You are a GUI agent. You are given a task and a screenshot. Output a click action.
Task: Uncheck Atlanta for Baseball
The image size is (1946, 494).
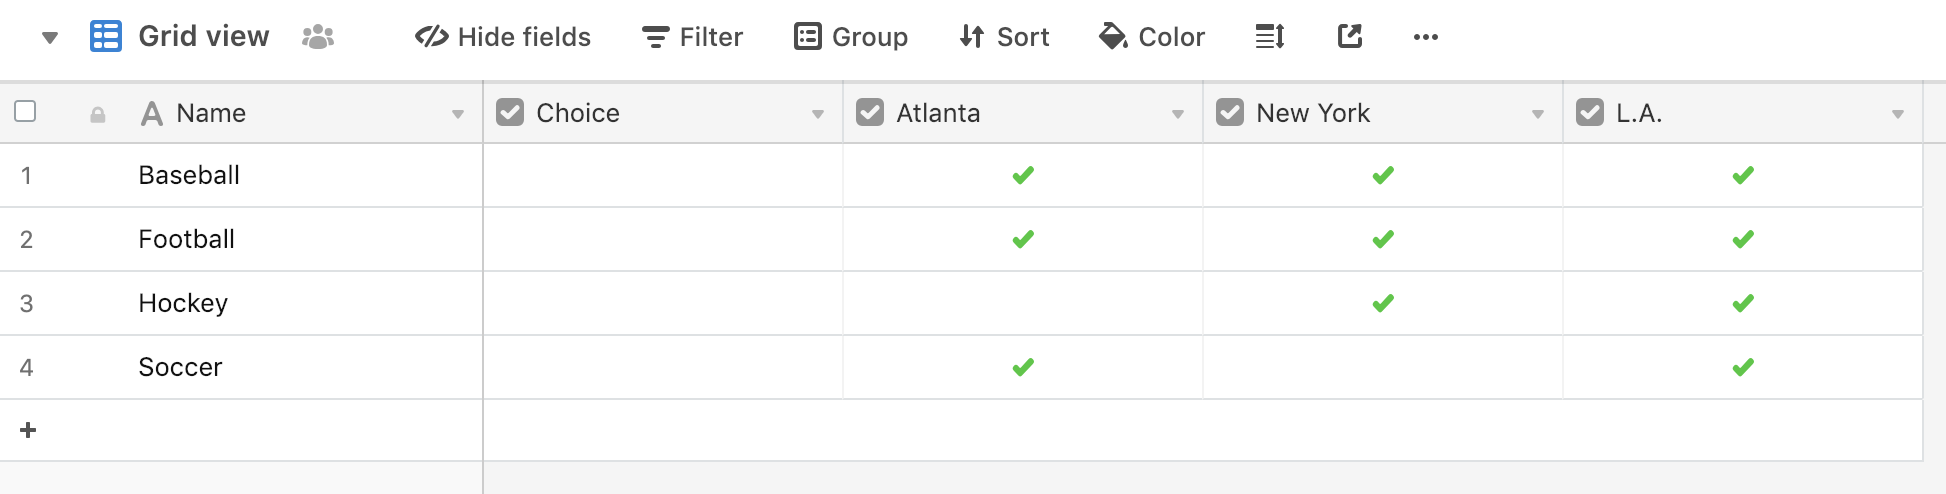tap(1023, 175)
